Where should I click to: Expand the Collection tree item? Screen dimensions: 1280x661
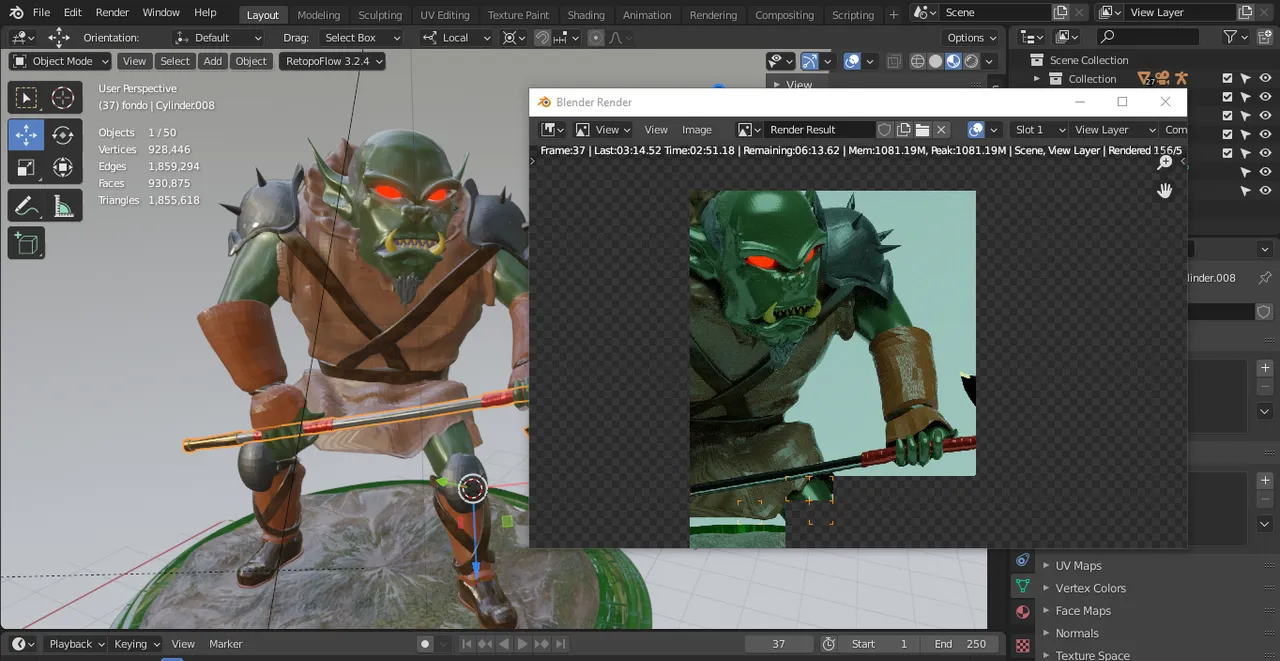1037,79
